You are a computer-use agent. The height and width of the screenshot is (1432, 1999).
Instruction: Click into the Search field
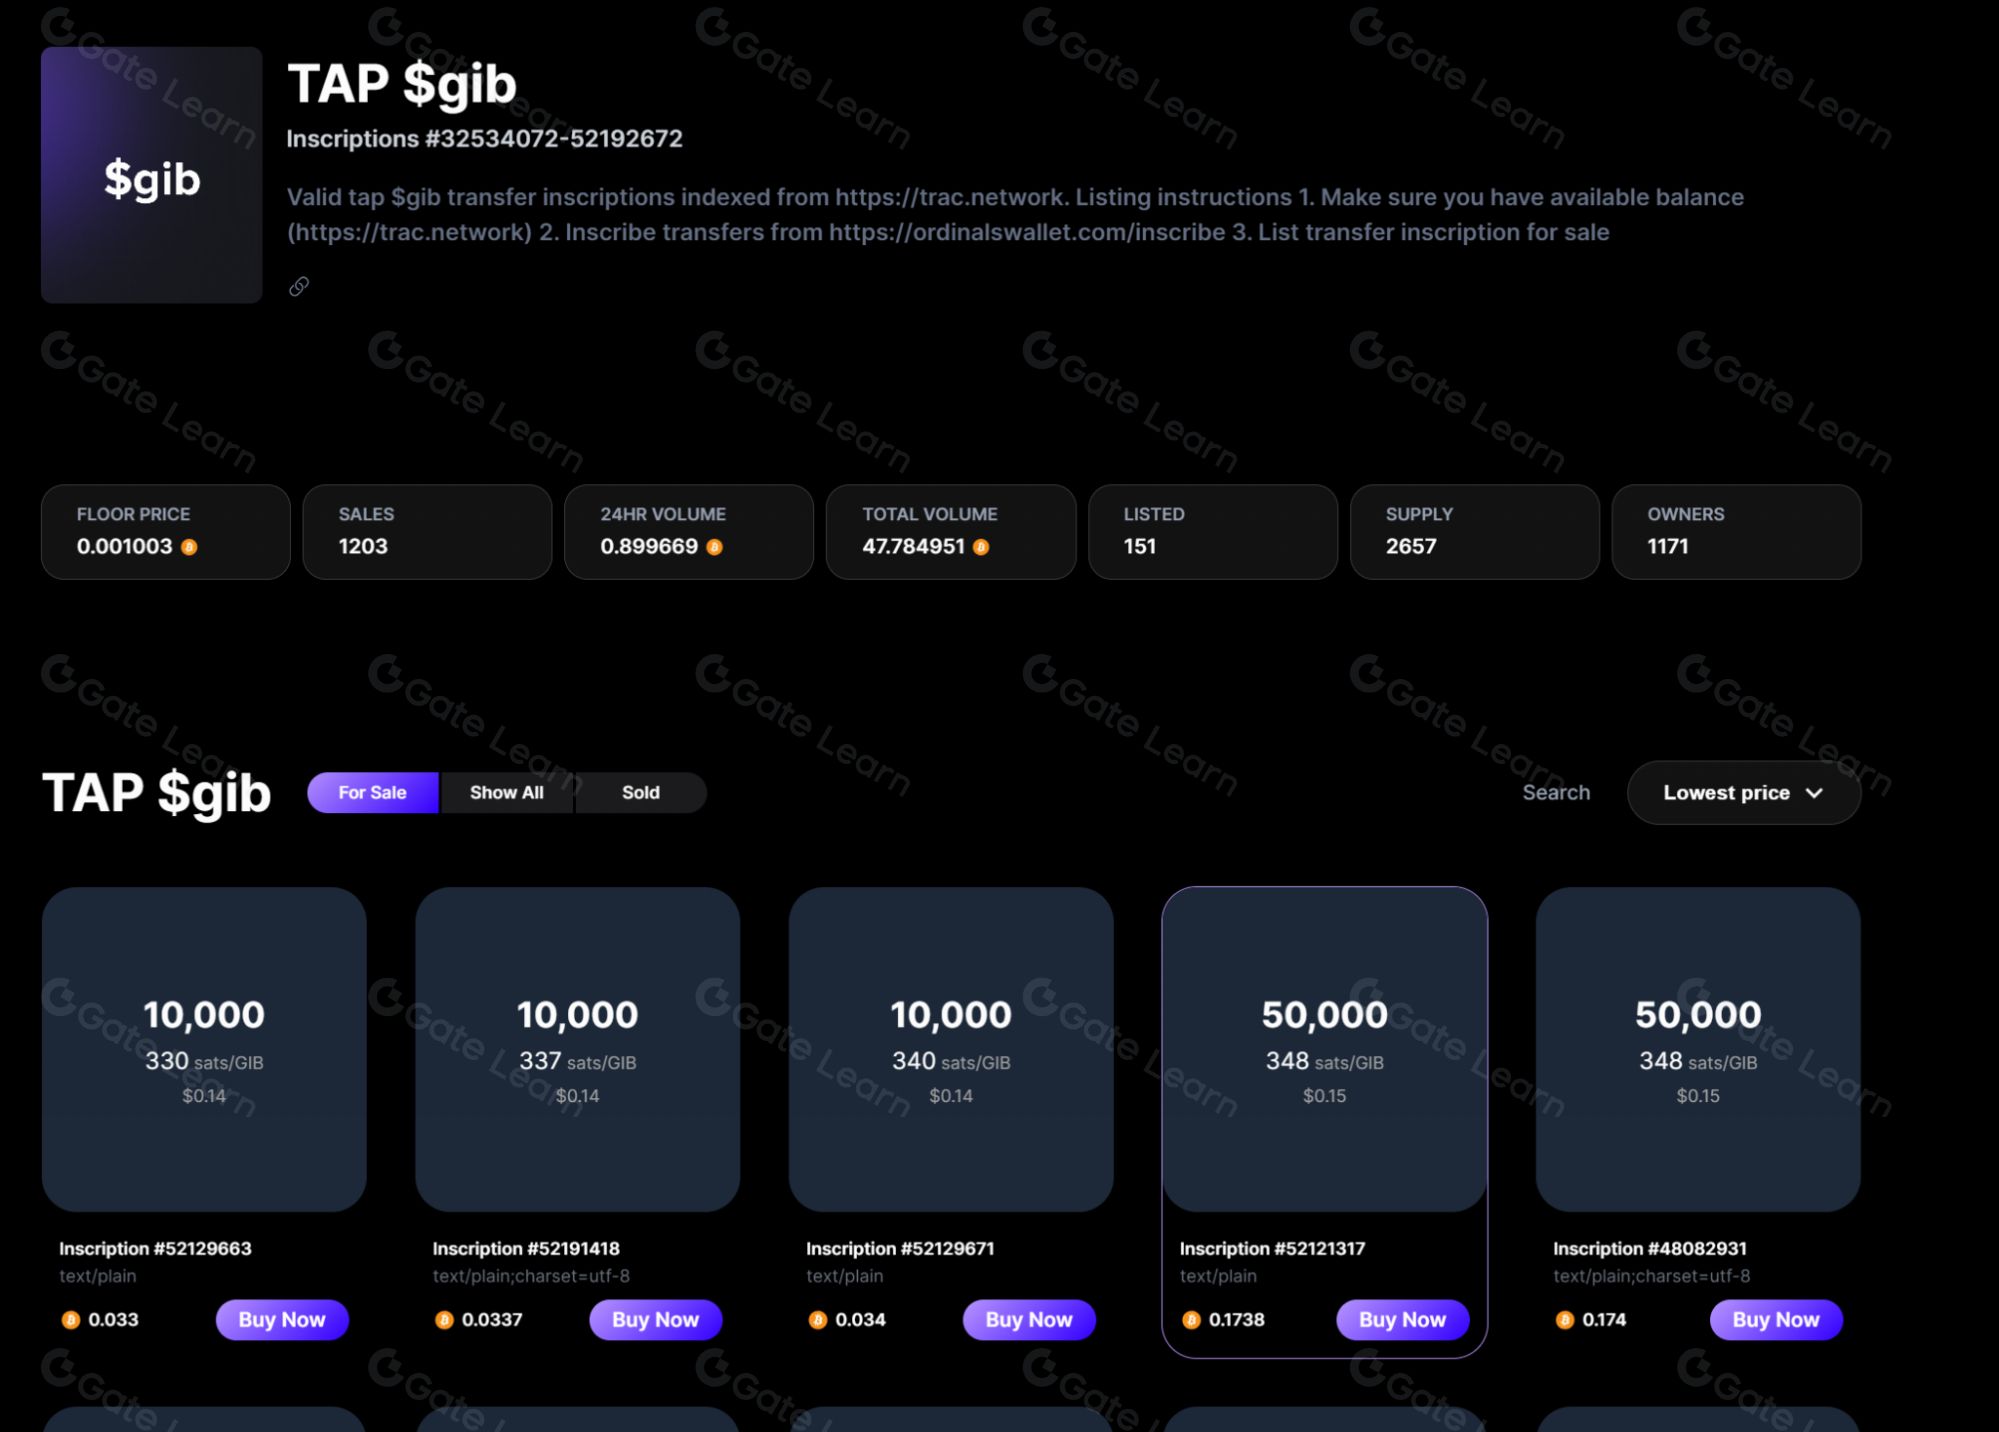(x=1555, y=793)
